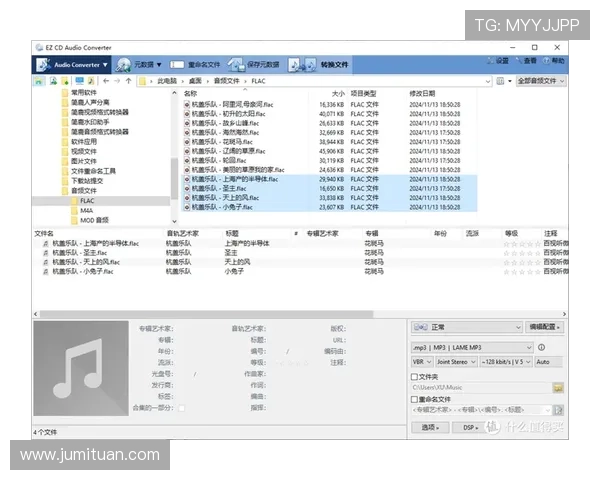Open the Audio Converter mode menu

click(72, 65)
